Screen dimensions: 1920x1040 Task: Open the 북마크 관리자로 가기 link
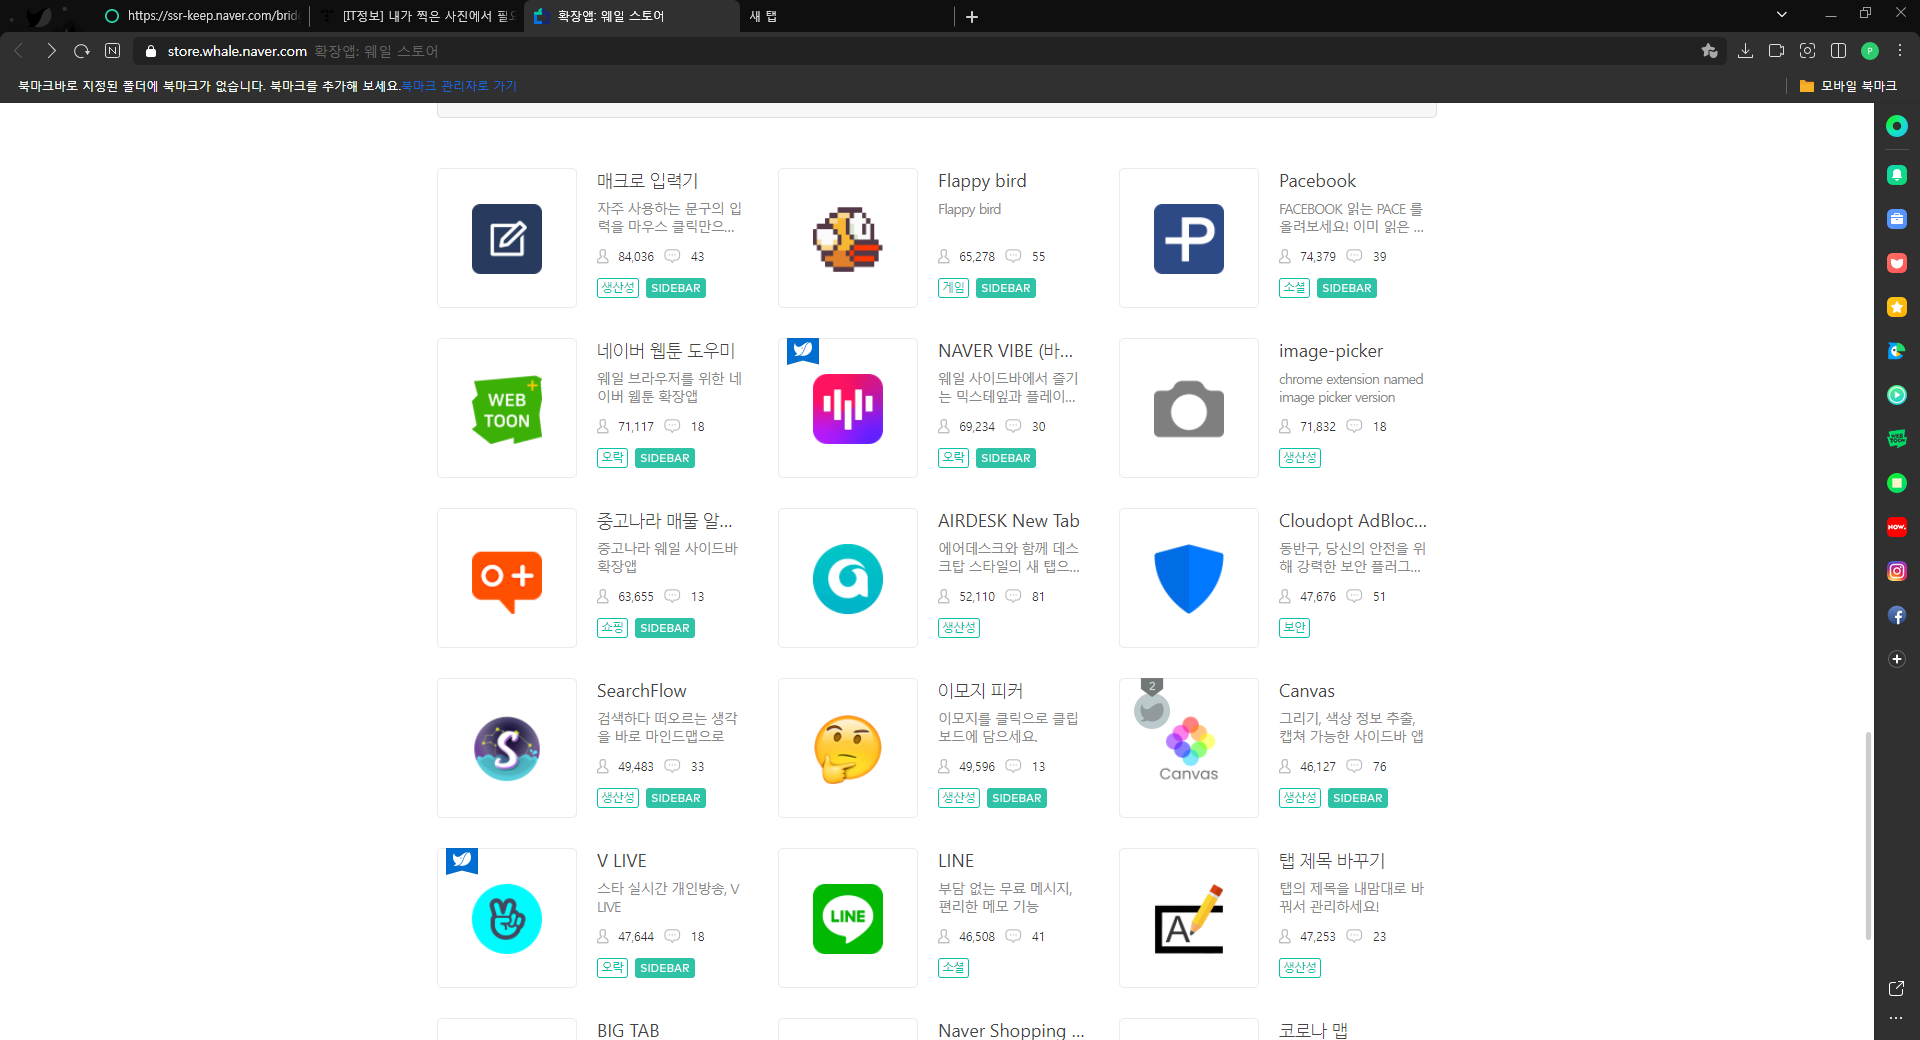point(459,86)
